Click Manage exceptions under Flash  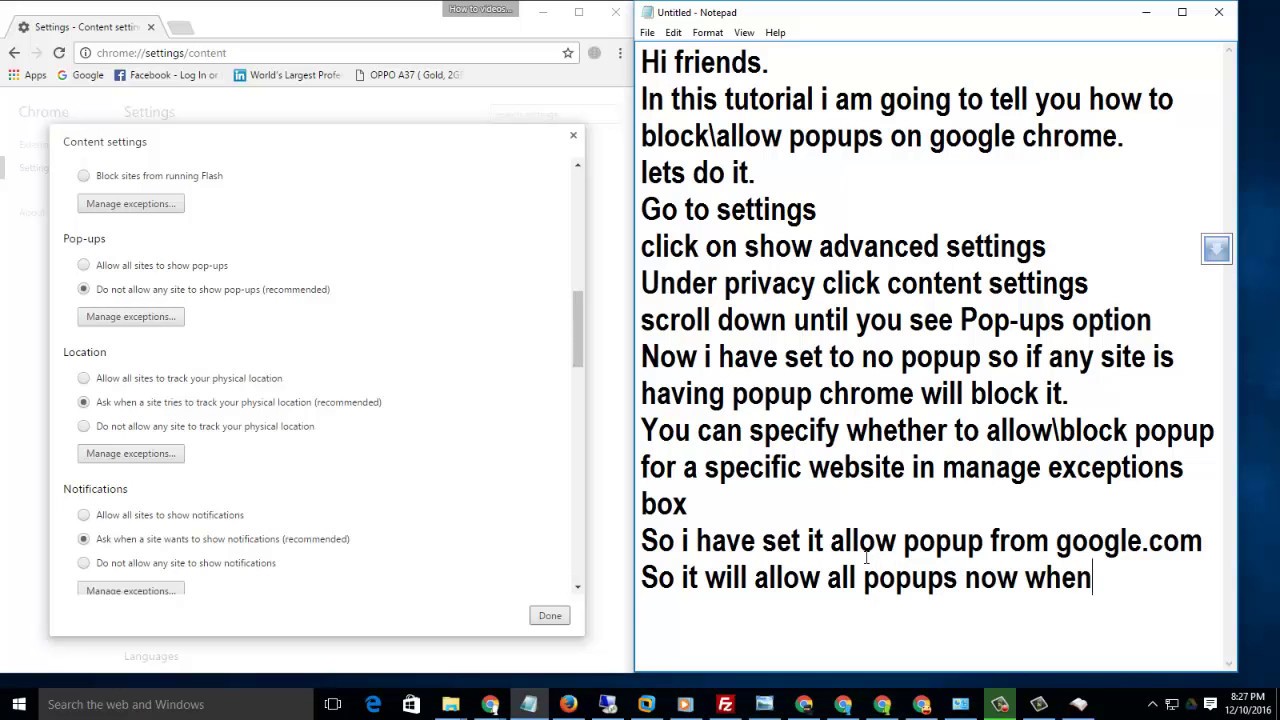(131, 204)
